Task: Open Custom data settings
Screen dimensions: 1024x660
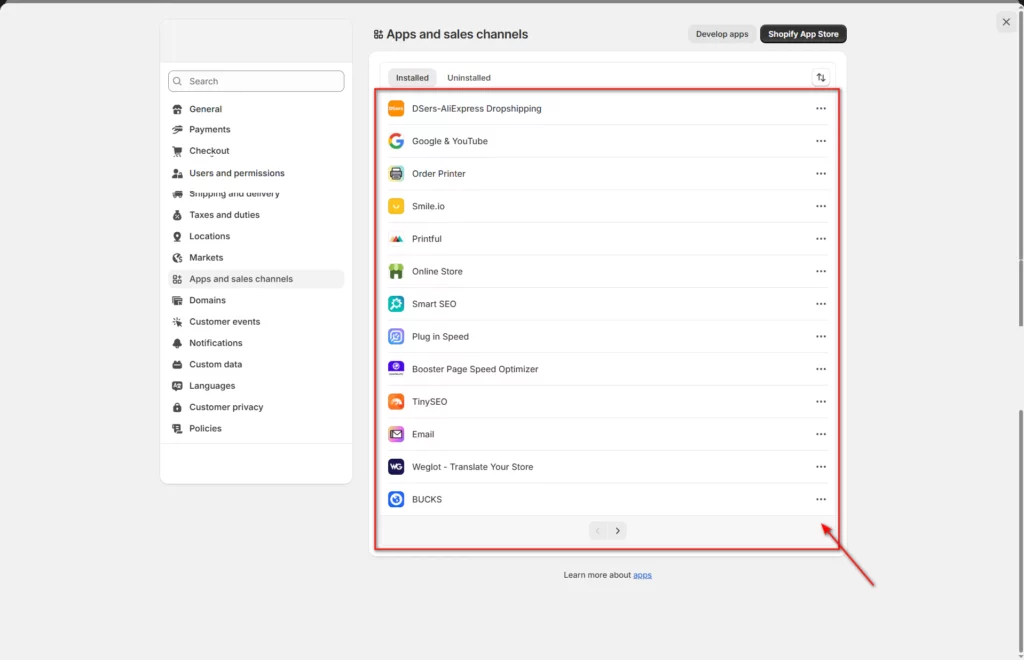Action: click(x=256, y=364)
